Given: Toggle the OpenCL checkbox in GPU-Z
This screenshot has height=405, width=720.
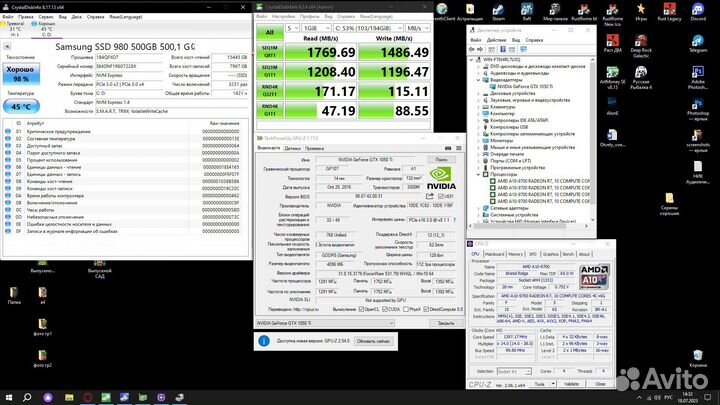Looking at the screenshot, I should click(x=361, y=309).
